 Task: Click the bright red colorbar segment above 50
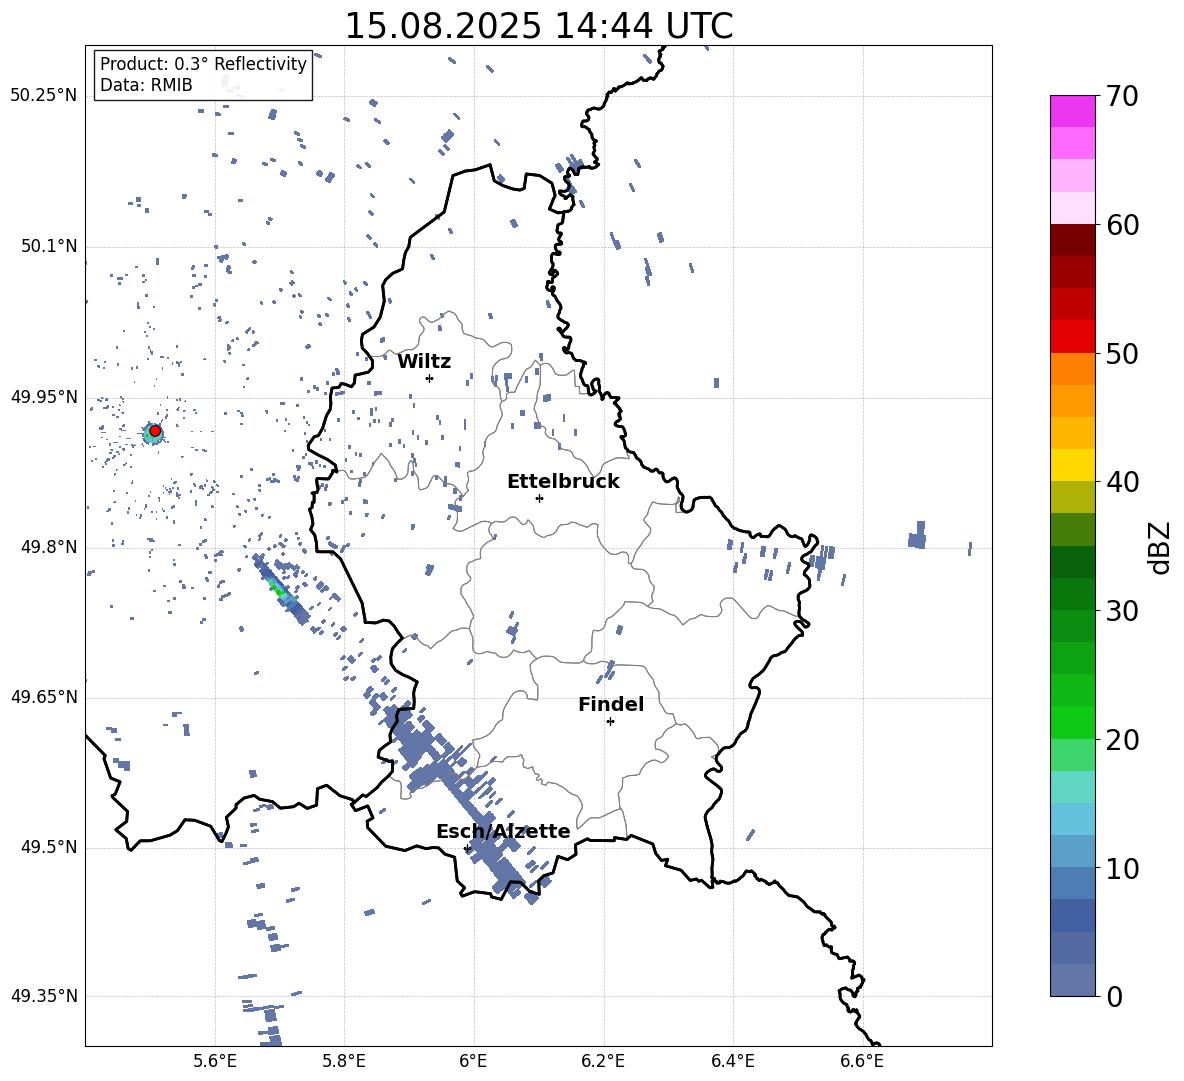click(x=1072, y=337)
